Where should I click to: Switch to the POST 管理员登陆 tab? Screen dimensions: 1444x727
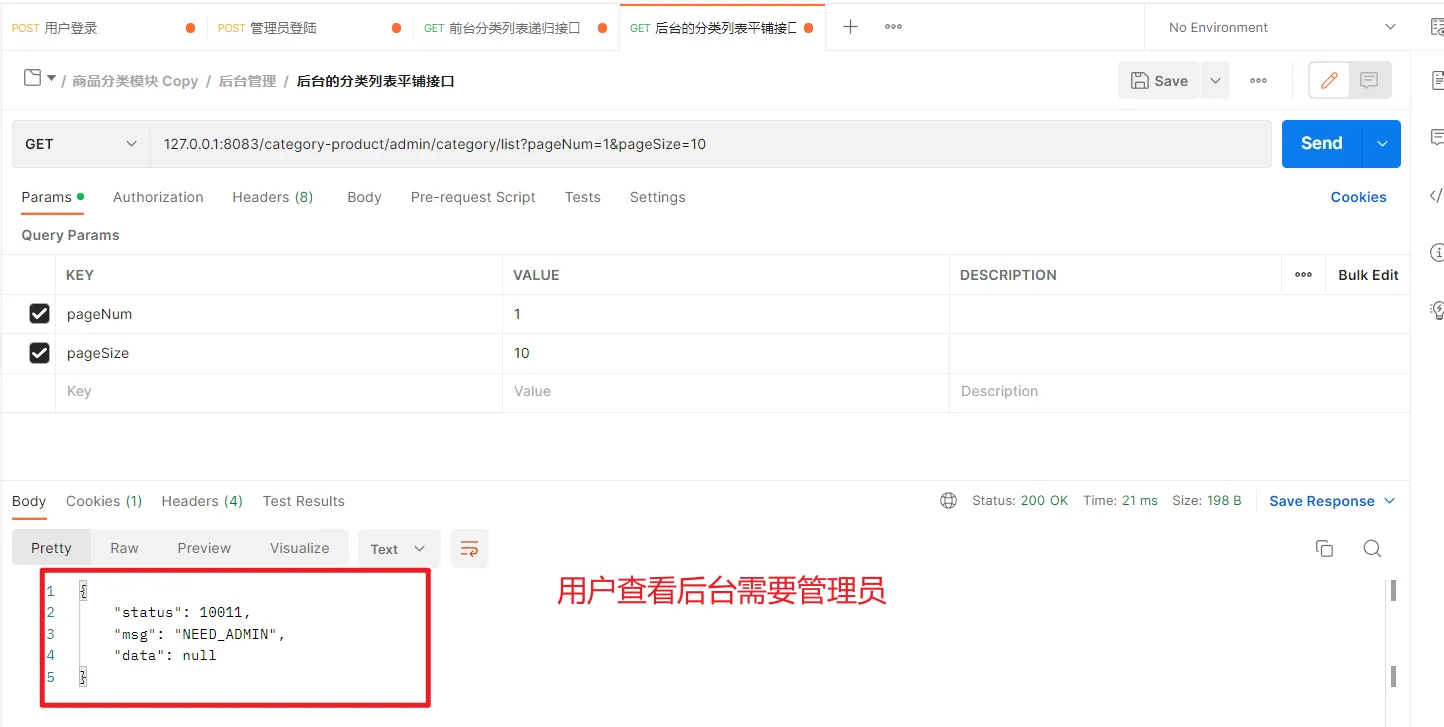pyautogui.click(x=310, y=27)
